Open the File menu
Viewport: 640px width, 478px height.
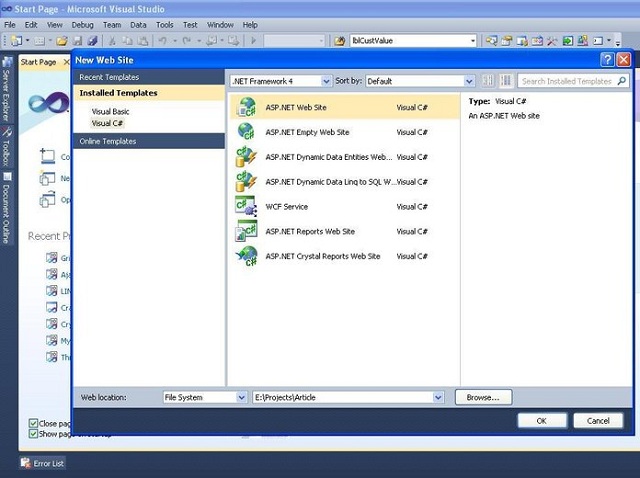10,25
